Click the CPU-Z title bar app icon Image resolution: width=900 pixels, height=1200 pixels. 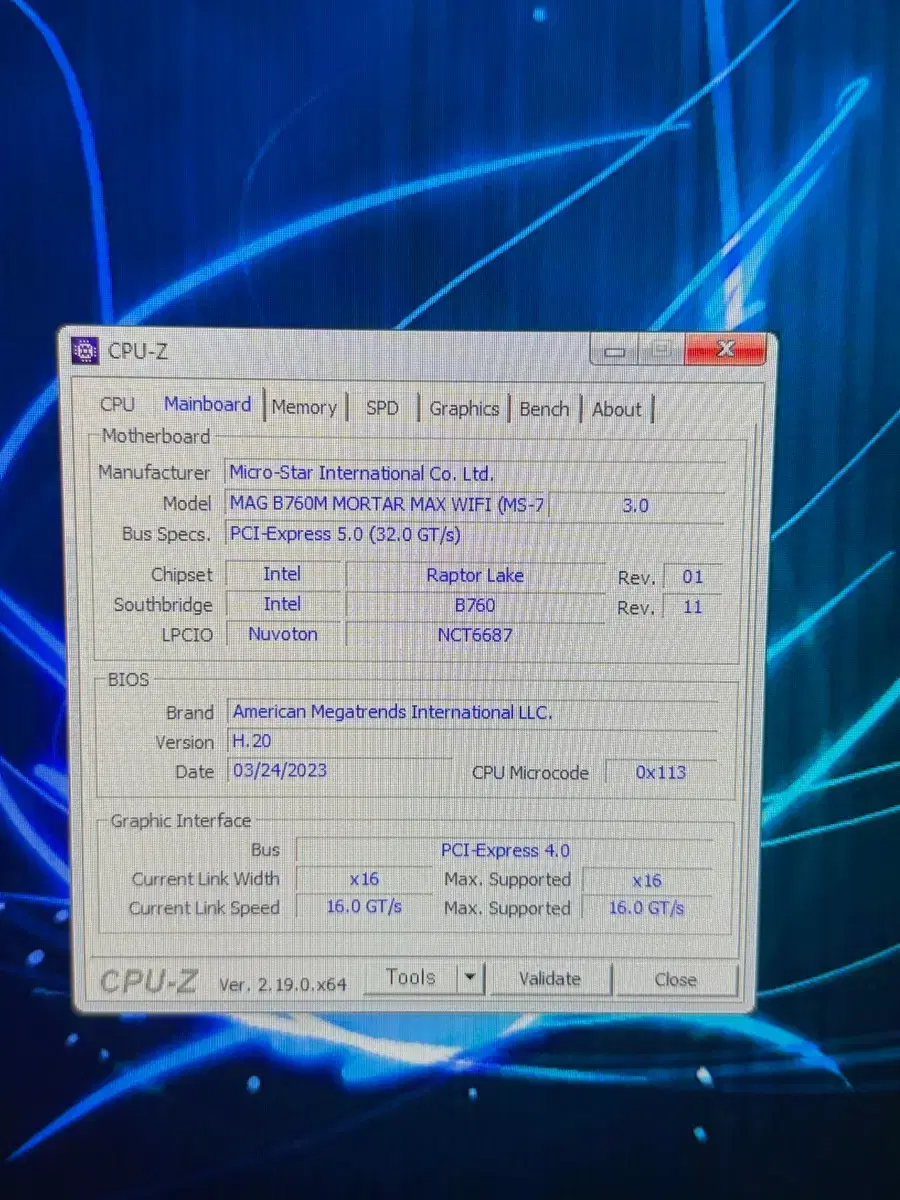(86, 351)
